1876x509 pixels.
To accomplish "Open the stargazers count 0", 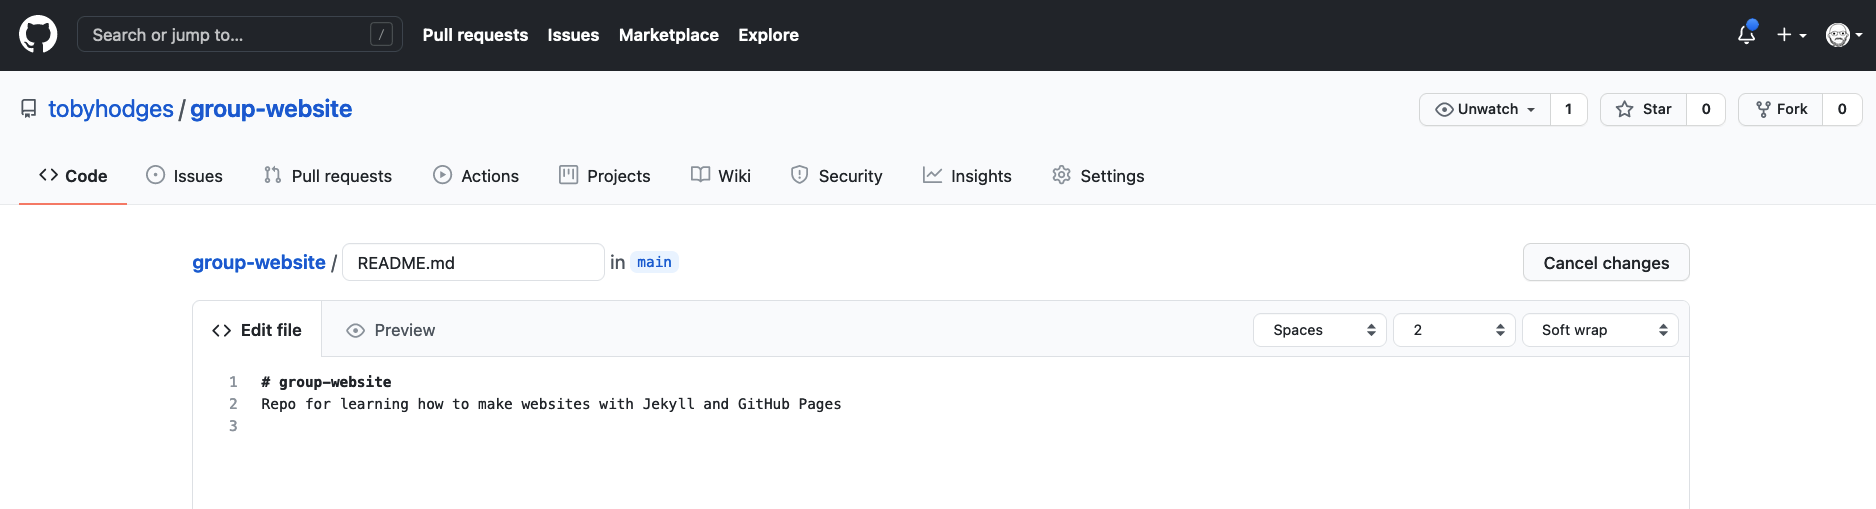I will coord(1706,109).
